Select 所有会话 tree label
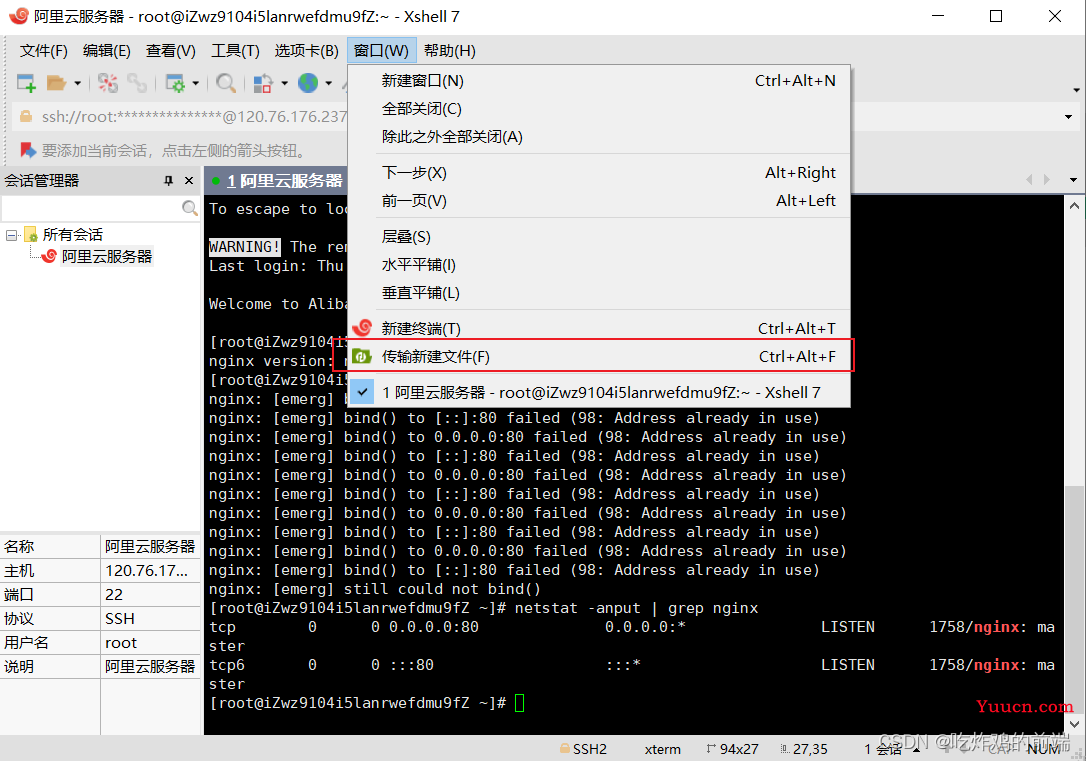 (73, 235)
